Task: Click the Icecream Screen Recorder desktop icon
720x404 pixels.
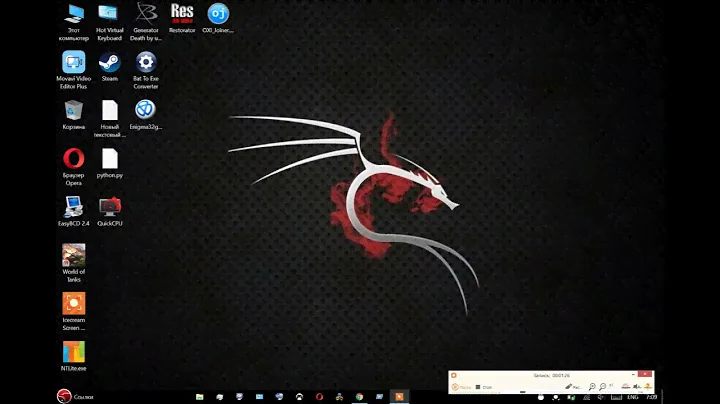Action: tap(74, 304)
